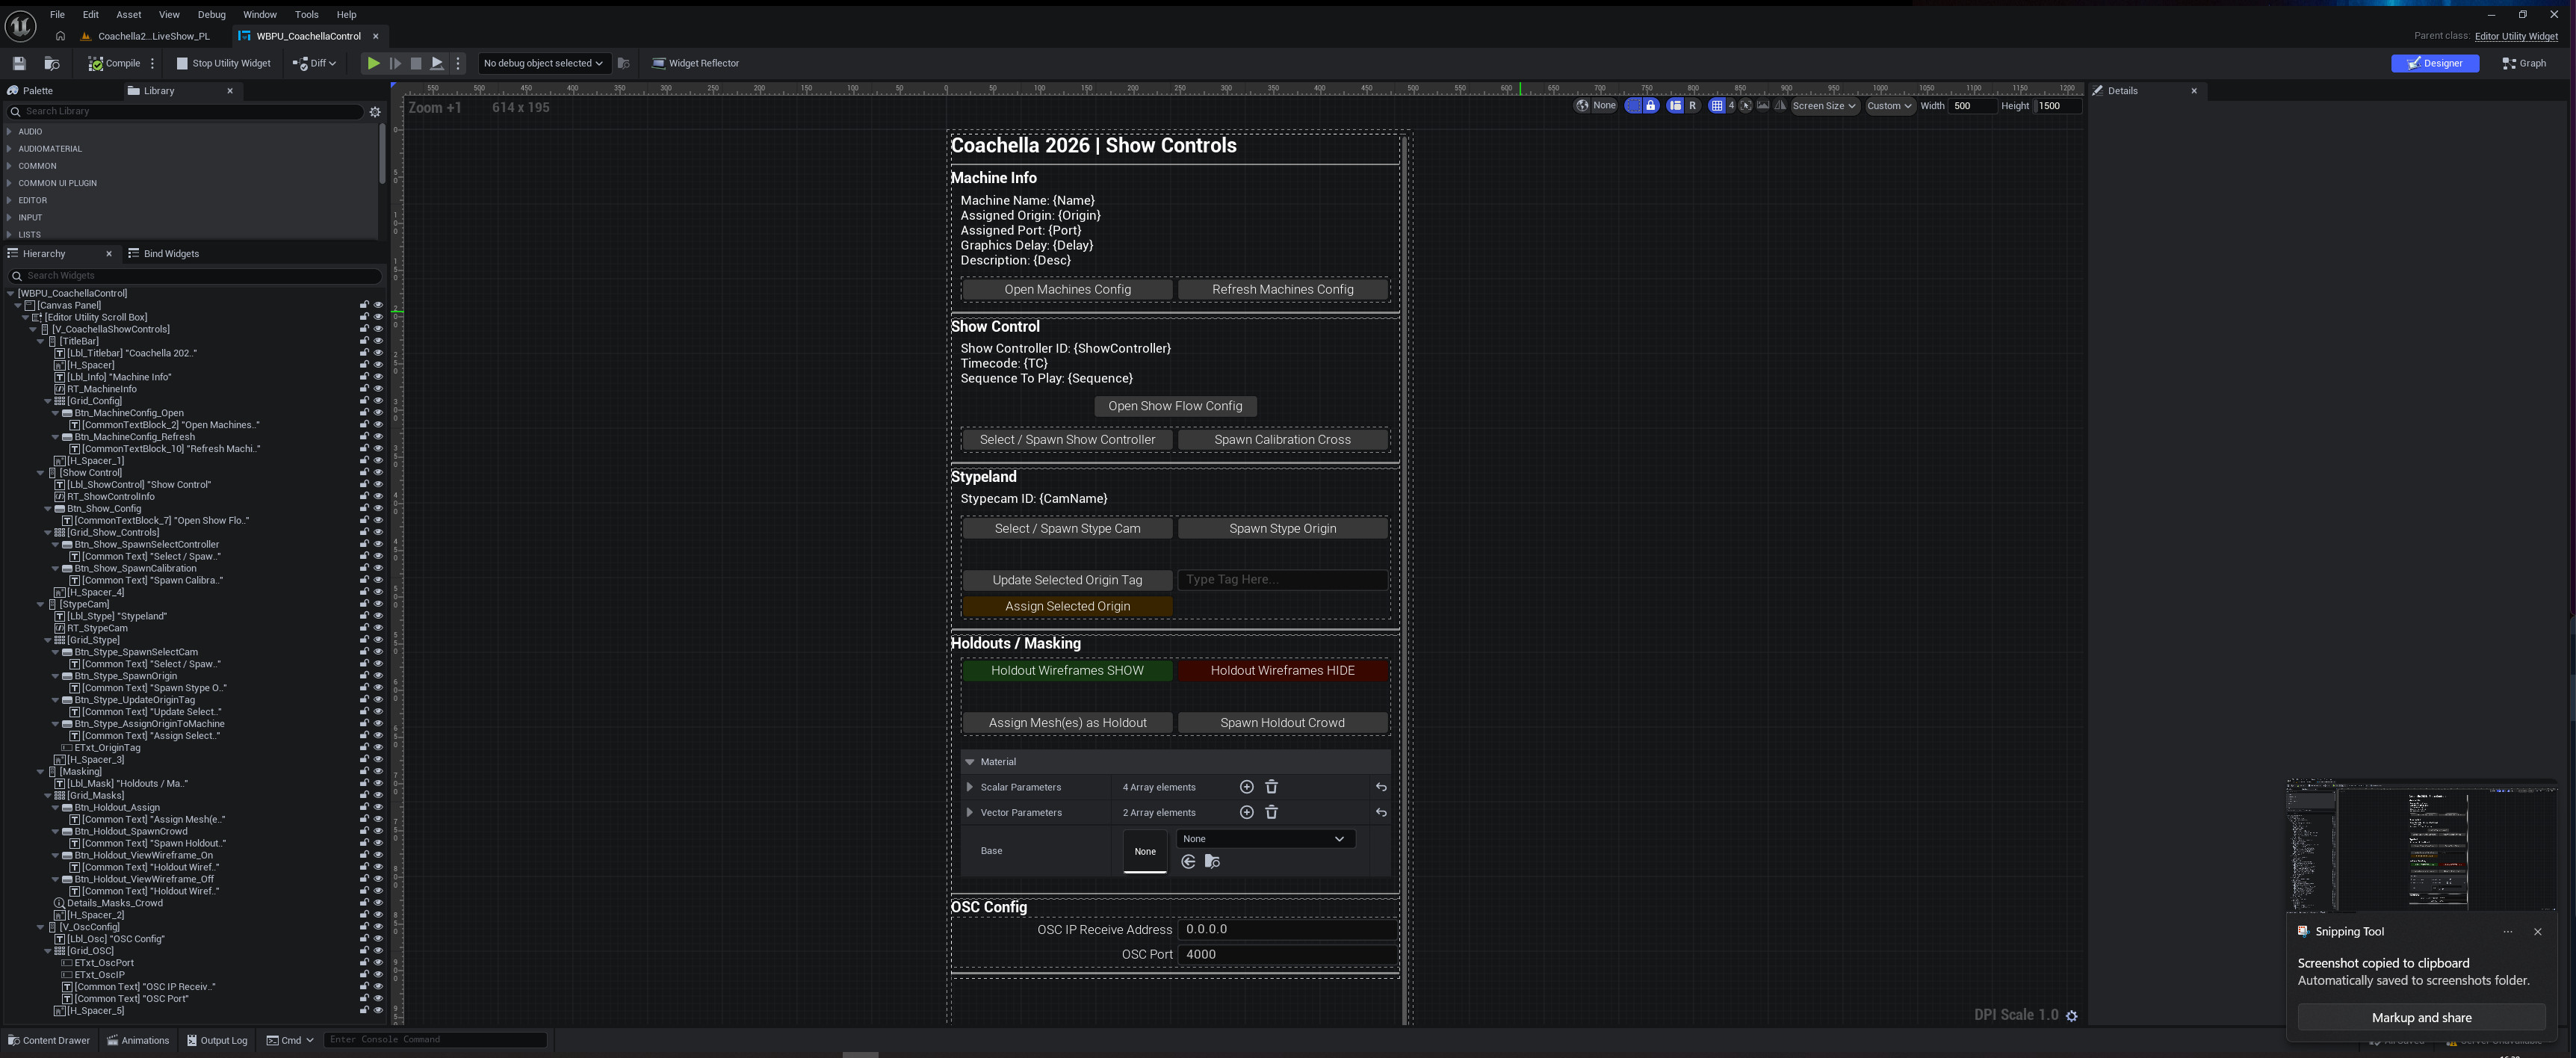Add element to Scalar Parameters array
This screenshot has width=2576, height=1058.
click(1246, 787)
